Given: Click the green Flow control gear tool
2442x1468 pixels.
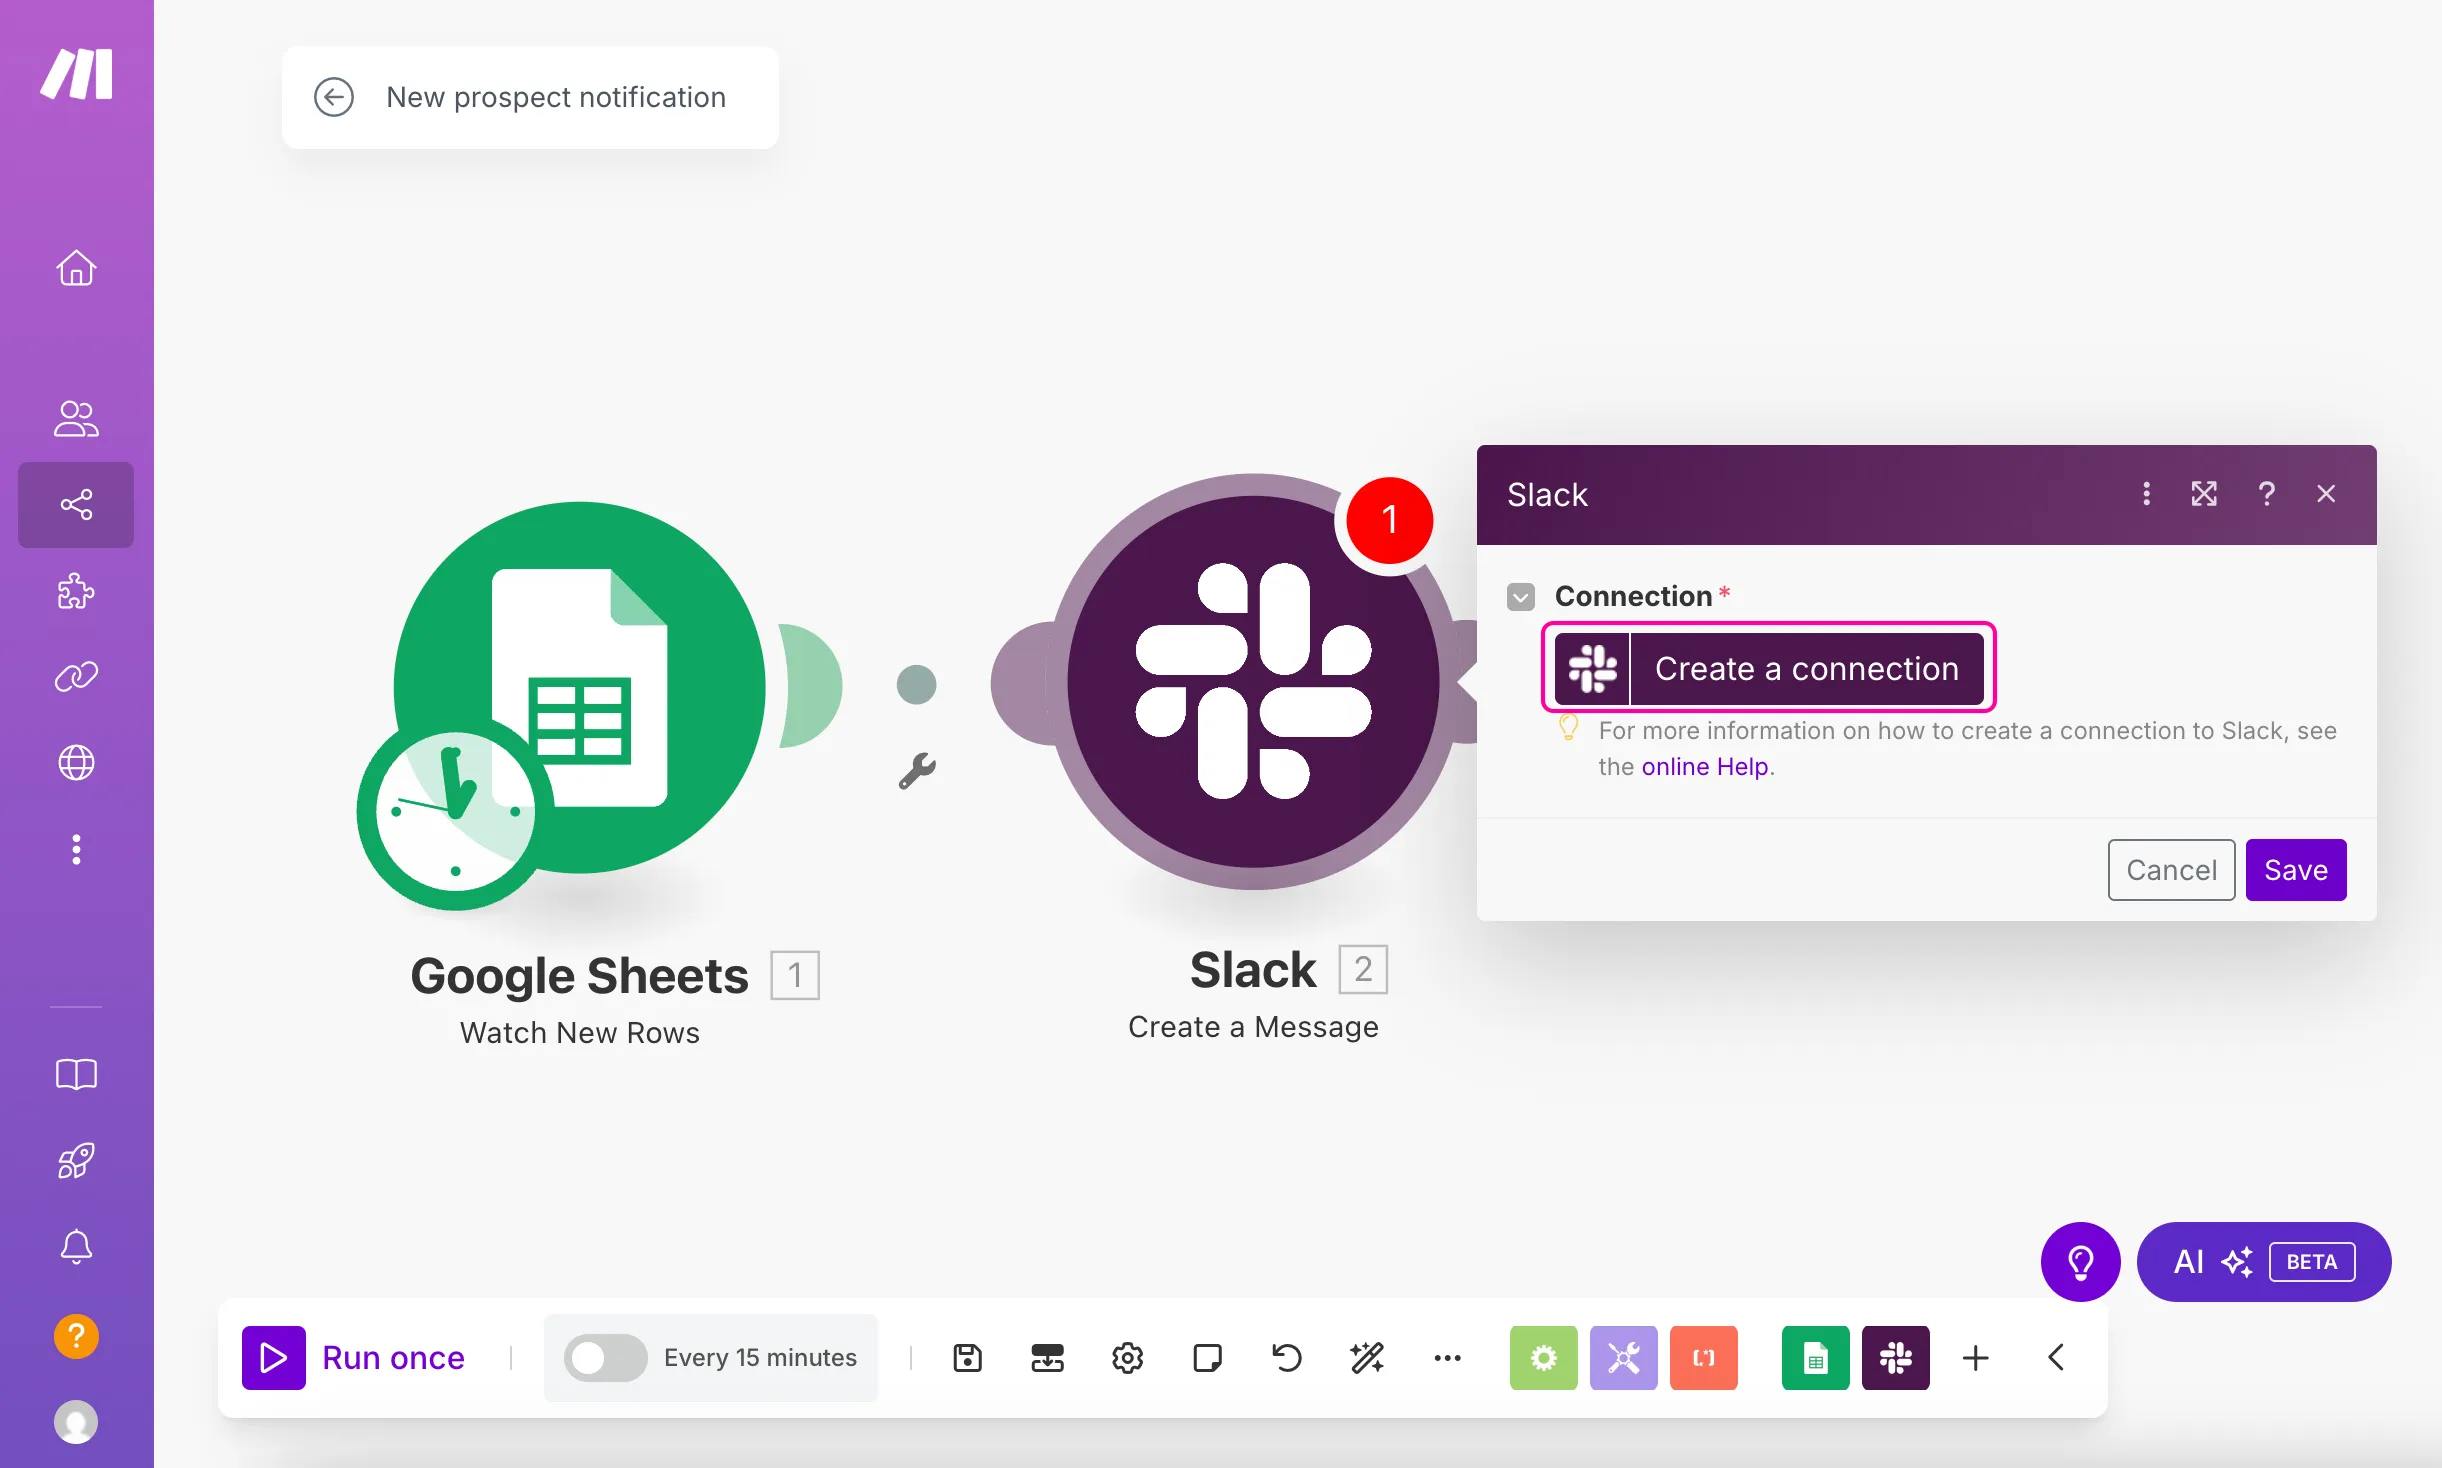Looking at the screenshot, I should click(x=1544, y=1358).
